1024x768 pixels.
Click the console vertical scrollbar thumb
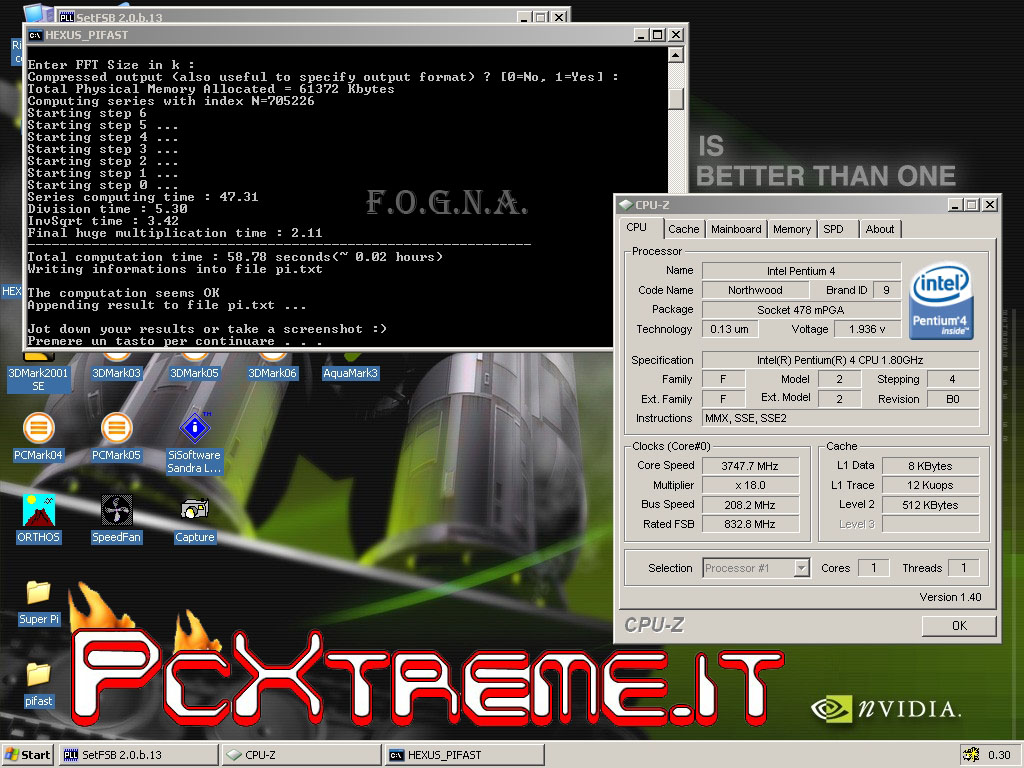[x=676, y=99]
